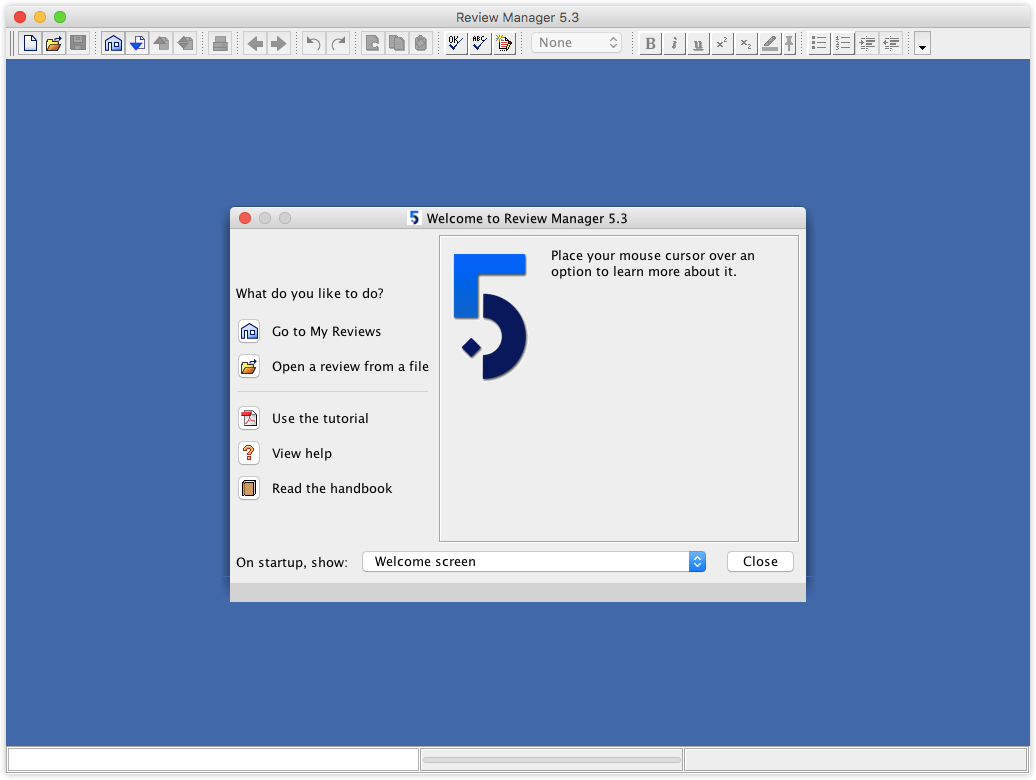The image size is (1036, 780).
Task: Click the tutorial PDF icon in the welcome dialog
Action: 249,418
